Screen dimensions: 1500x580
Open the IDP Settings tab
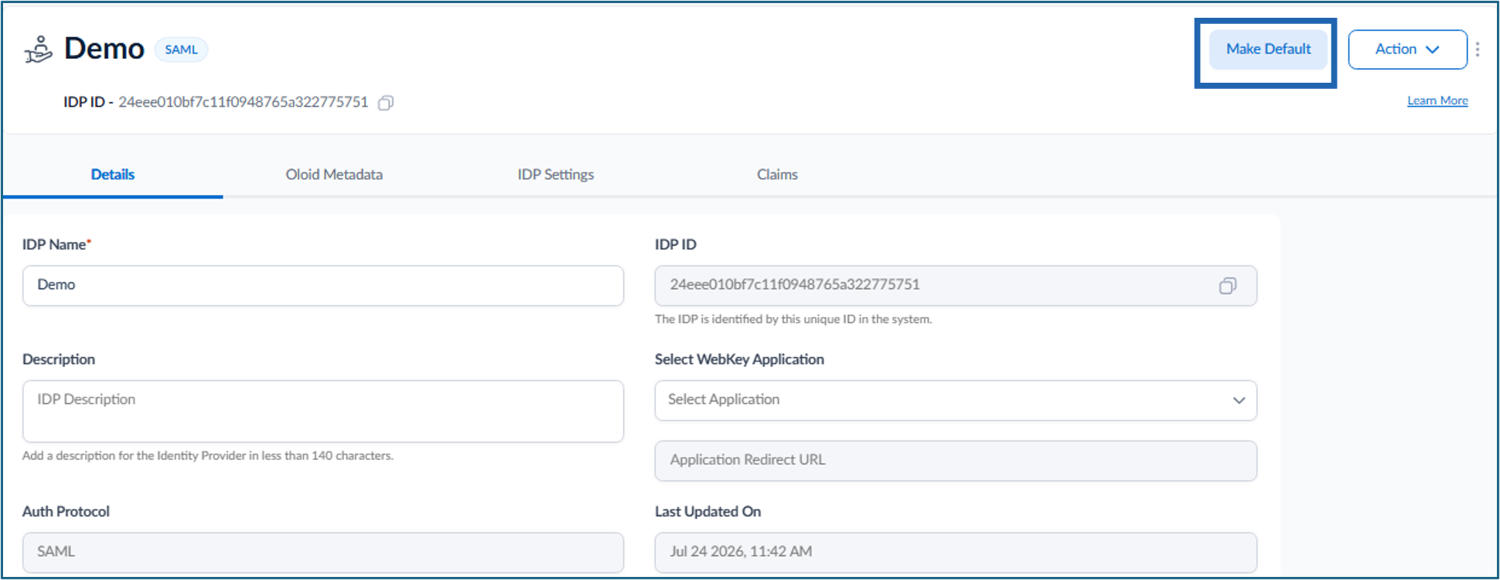click(x=556, y=174)
